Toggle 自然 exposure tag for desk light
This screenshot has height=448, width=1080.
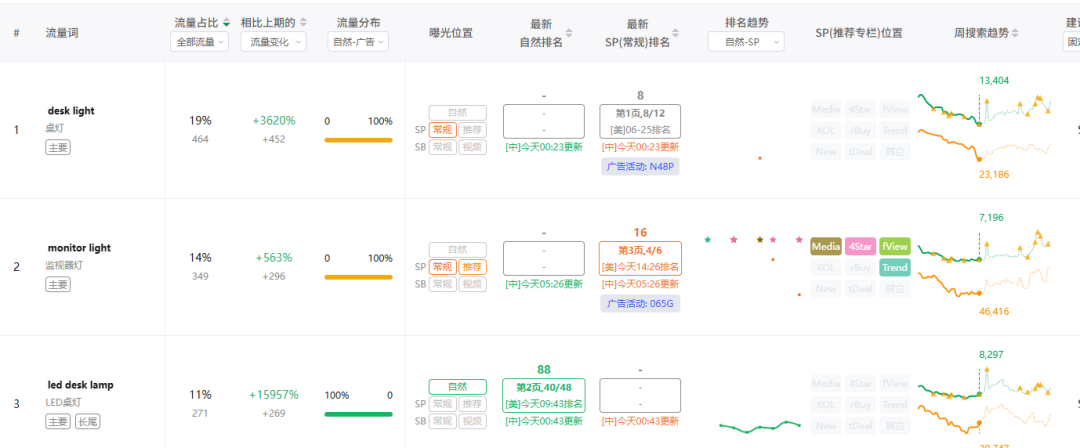tap(457, 112)
